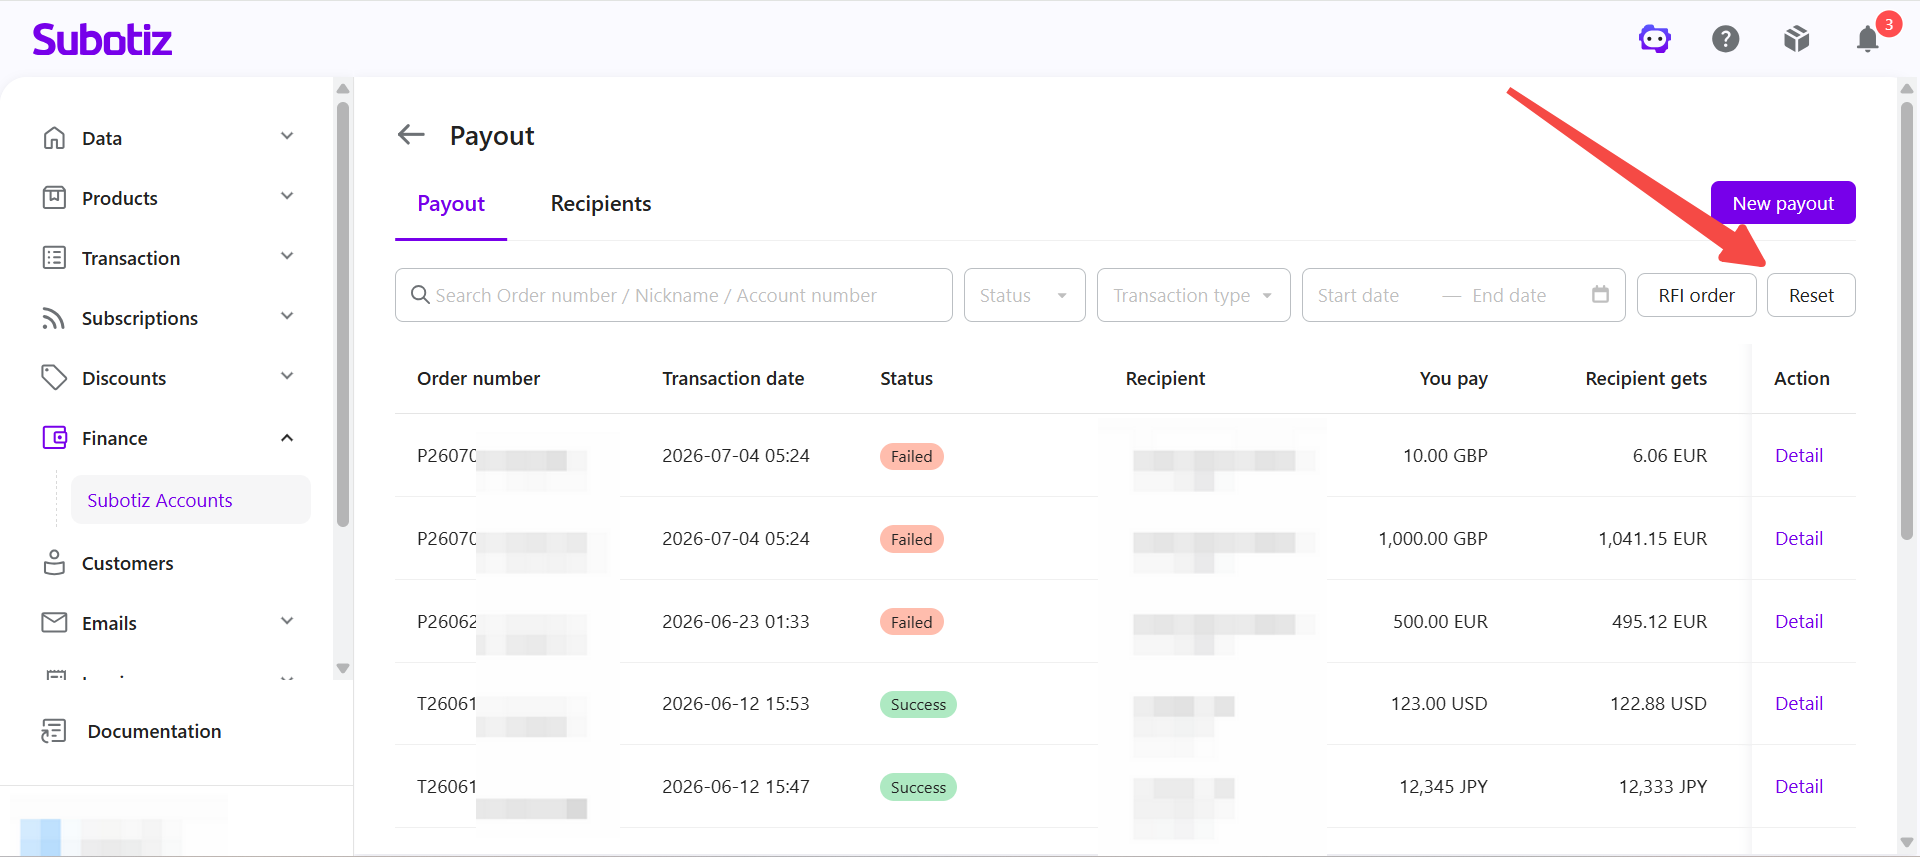The height and width of the screenshot is (857, 1920).
Task: Click the sidebar scrollbar up arrow
Action: click(343, 88)
